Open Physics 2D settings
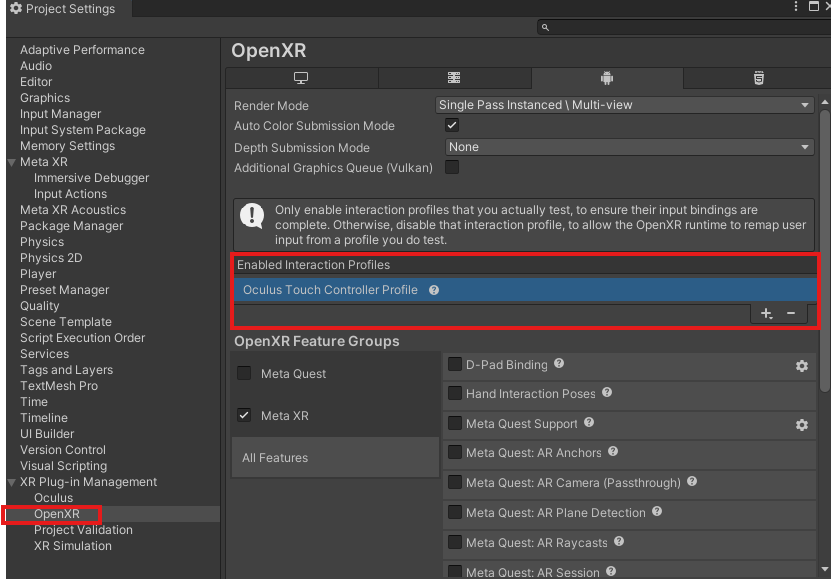 click(x=51, y=258)
